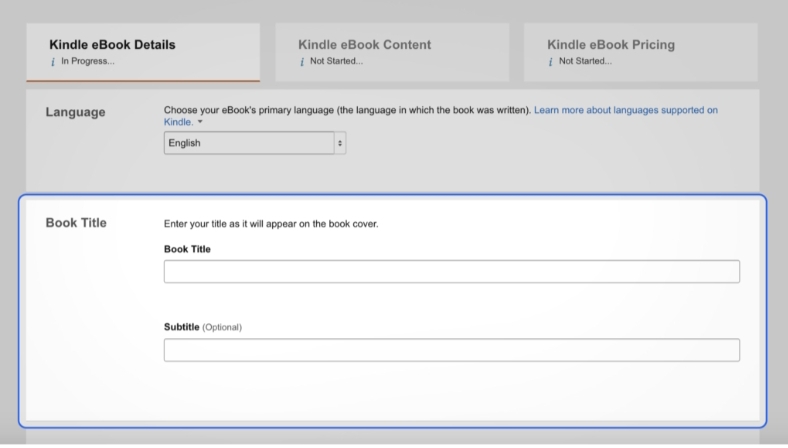Select the Language section heading
Screen dimensions: 788x448
[x=75, y=112]
